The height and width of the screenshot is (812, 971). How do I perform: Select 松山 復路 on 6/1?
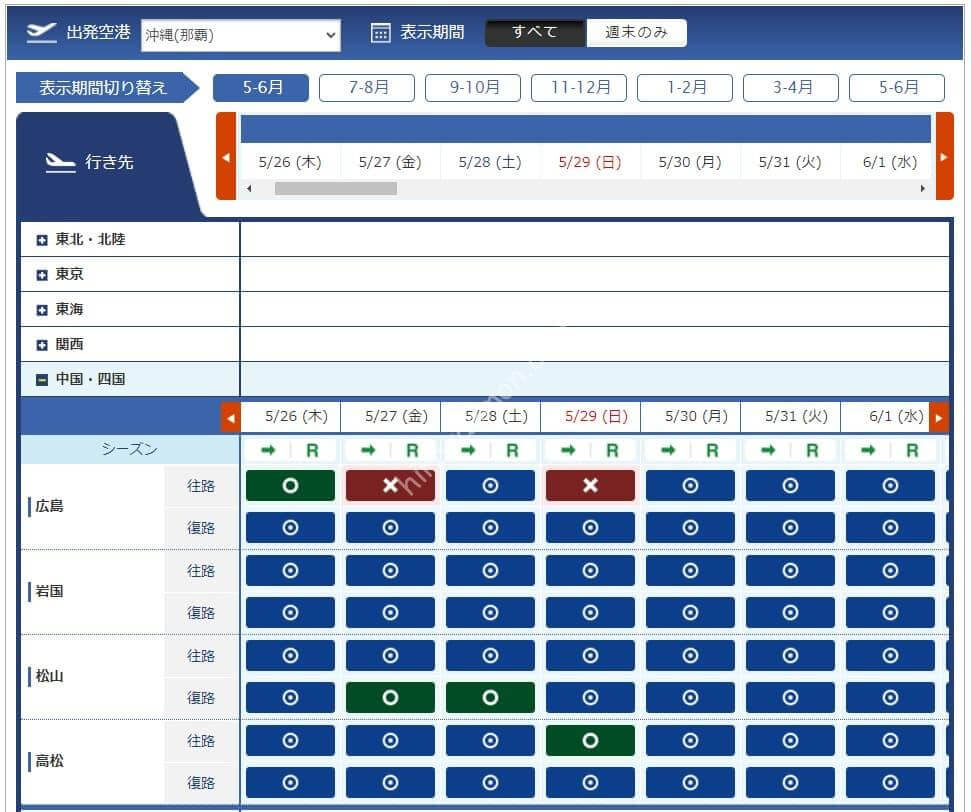(890, 698)
